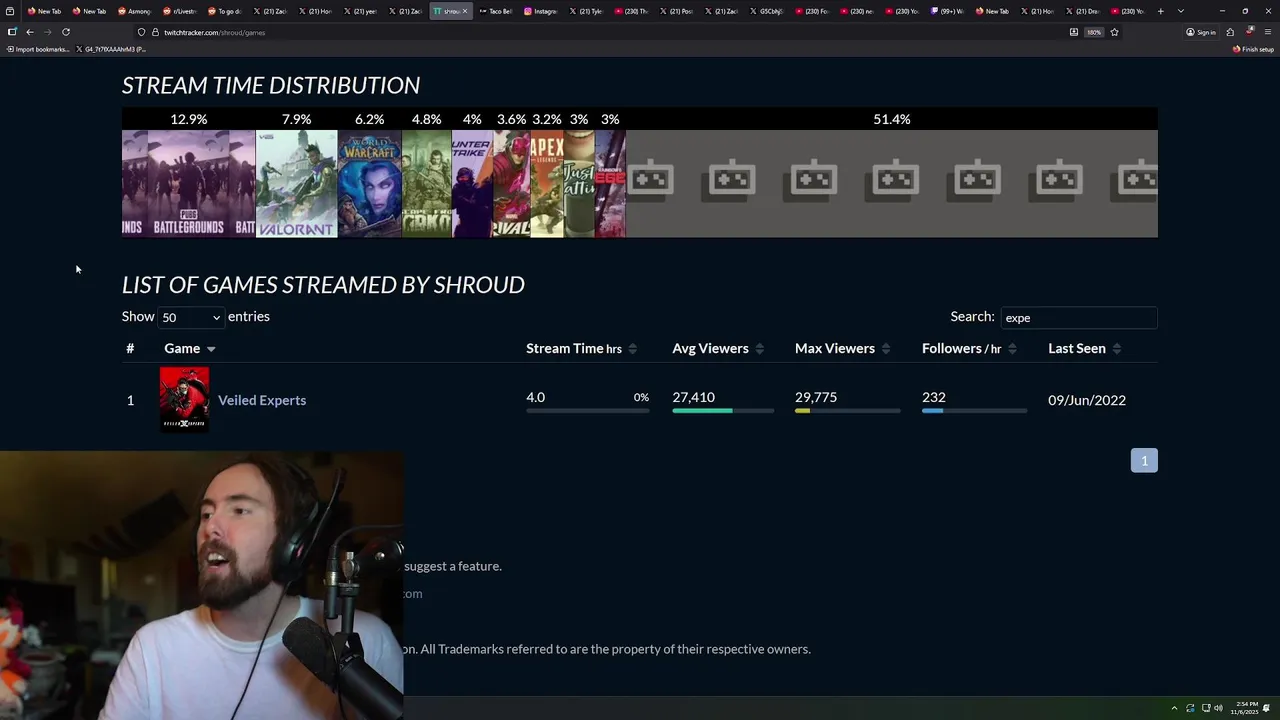The image size is (1280, 720).
Task: Click pagination page 1 button
Action: (x=1144, y=460)
